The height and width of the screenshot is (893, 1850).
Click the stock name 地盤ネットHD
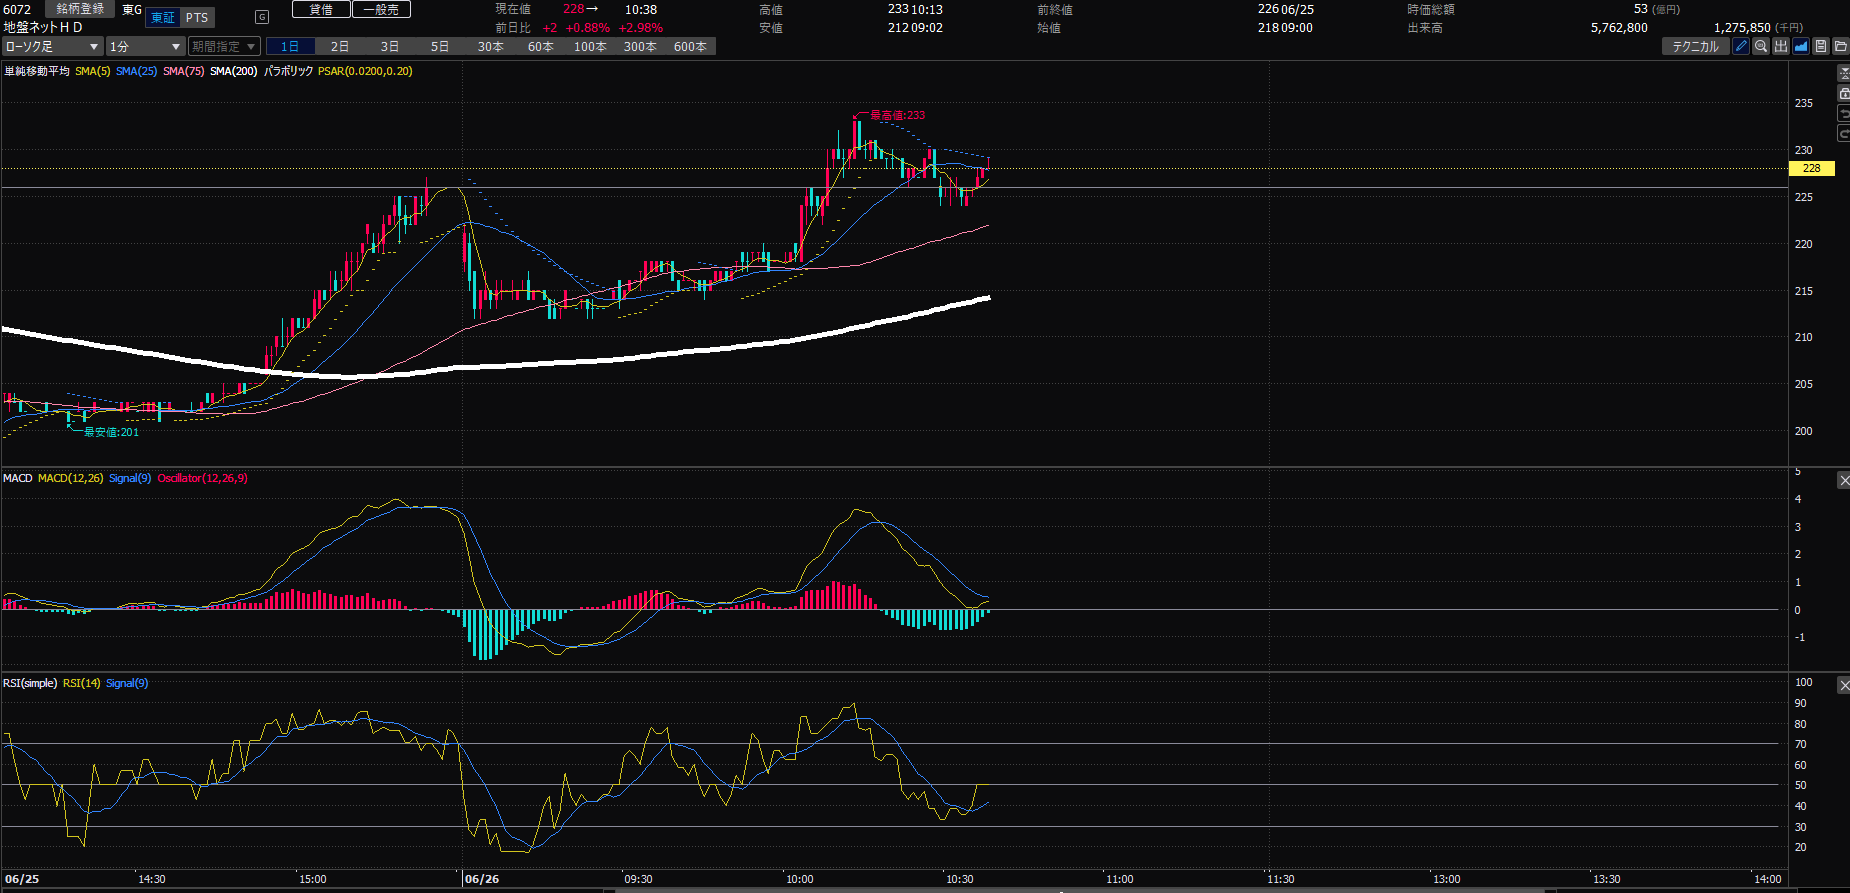click(x=43, y=28)
